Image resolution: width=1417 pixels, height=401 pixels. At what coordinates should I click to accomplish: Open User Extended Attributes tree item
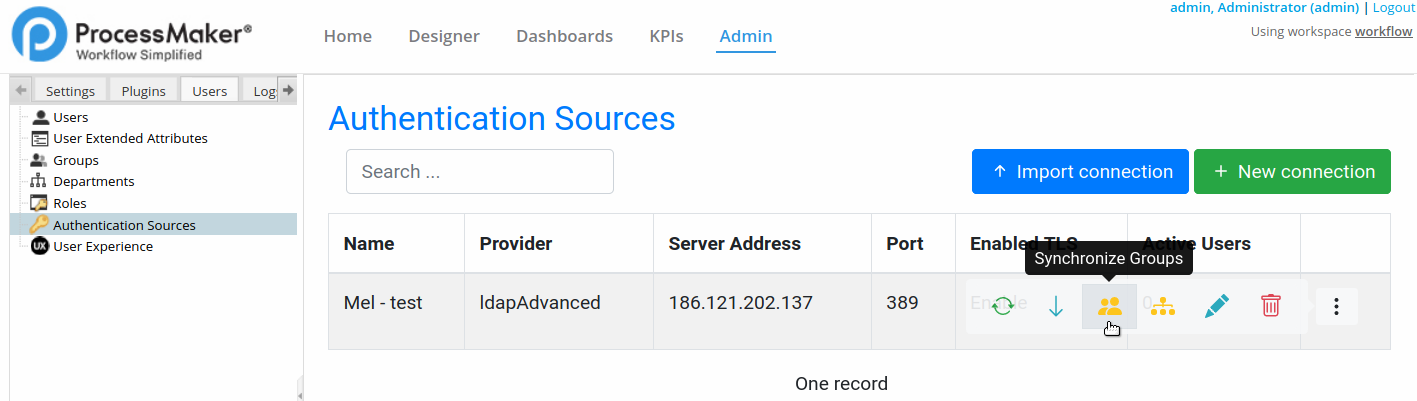130,139
